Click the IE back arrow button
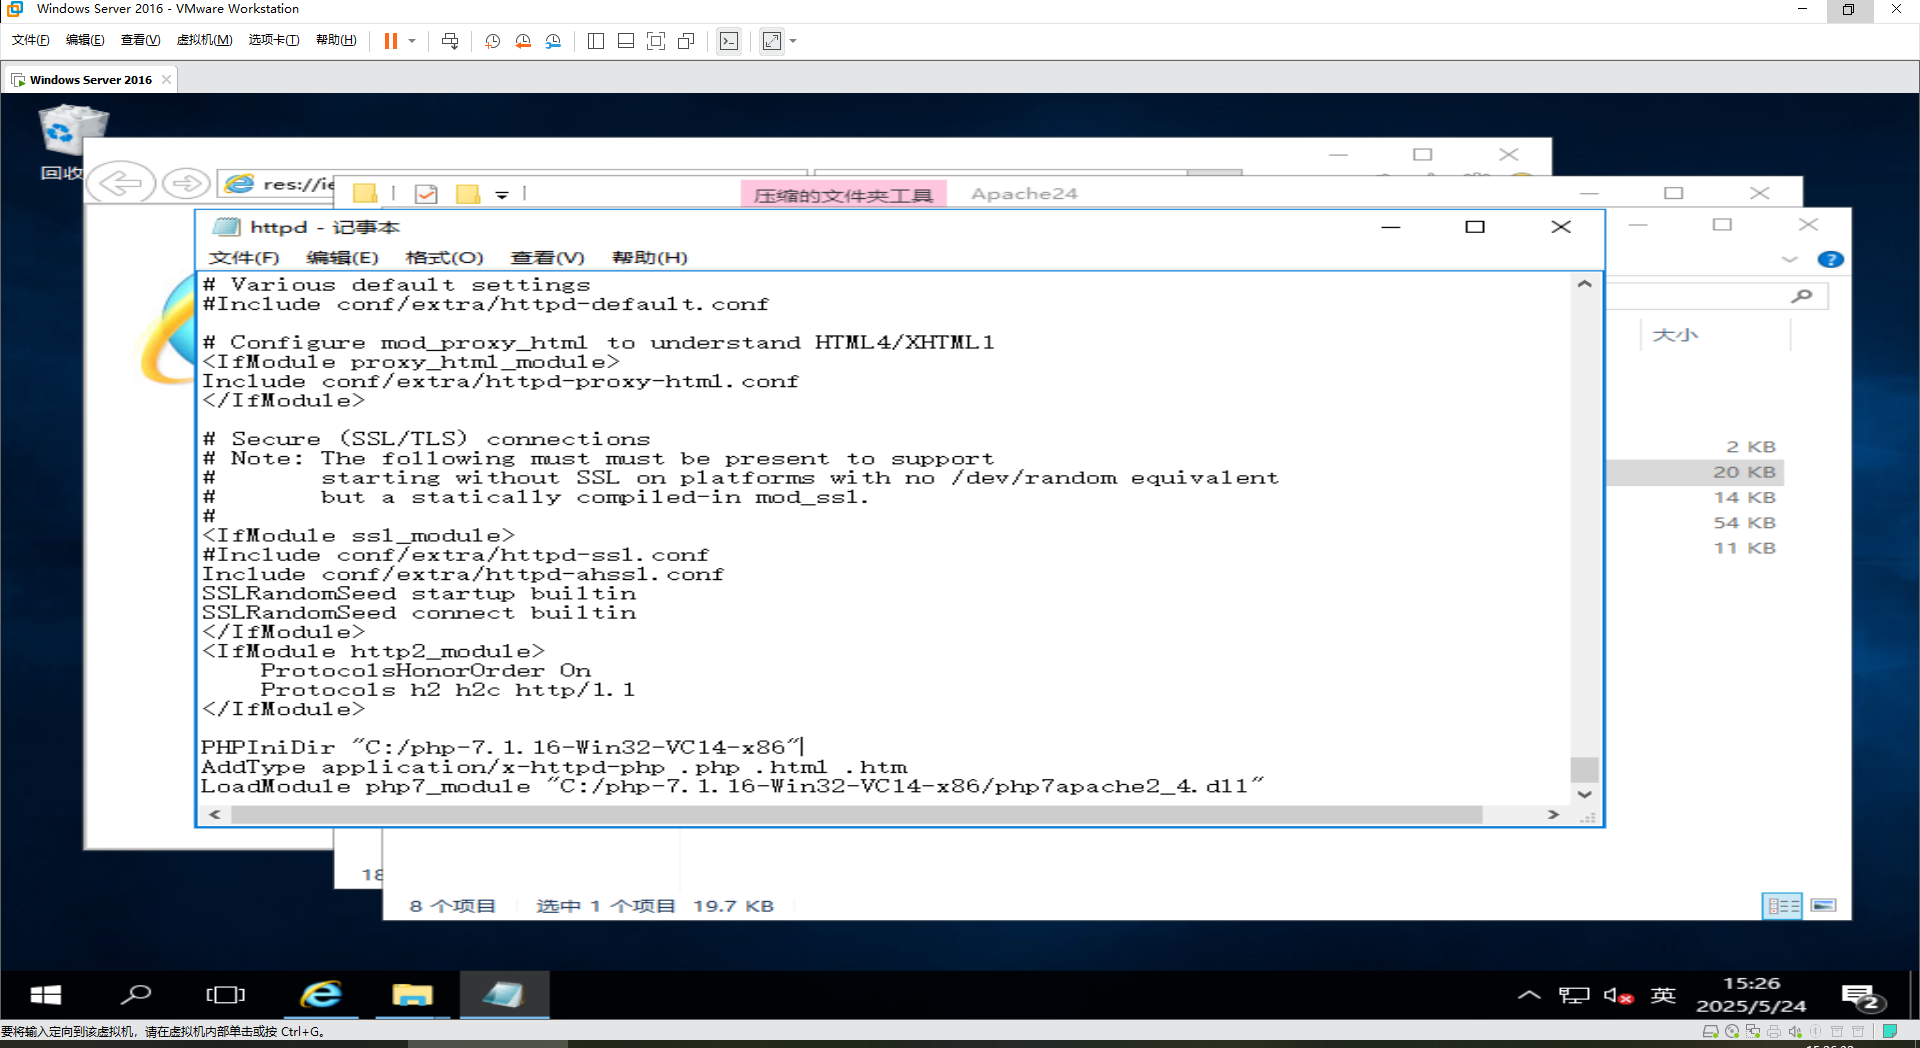The width and height of the screenshot is (1920, 1048). pos(121,183)
